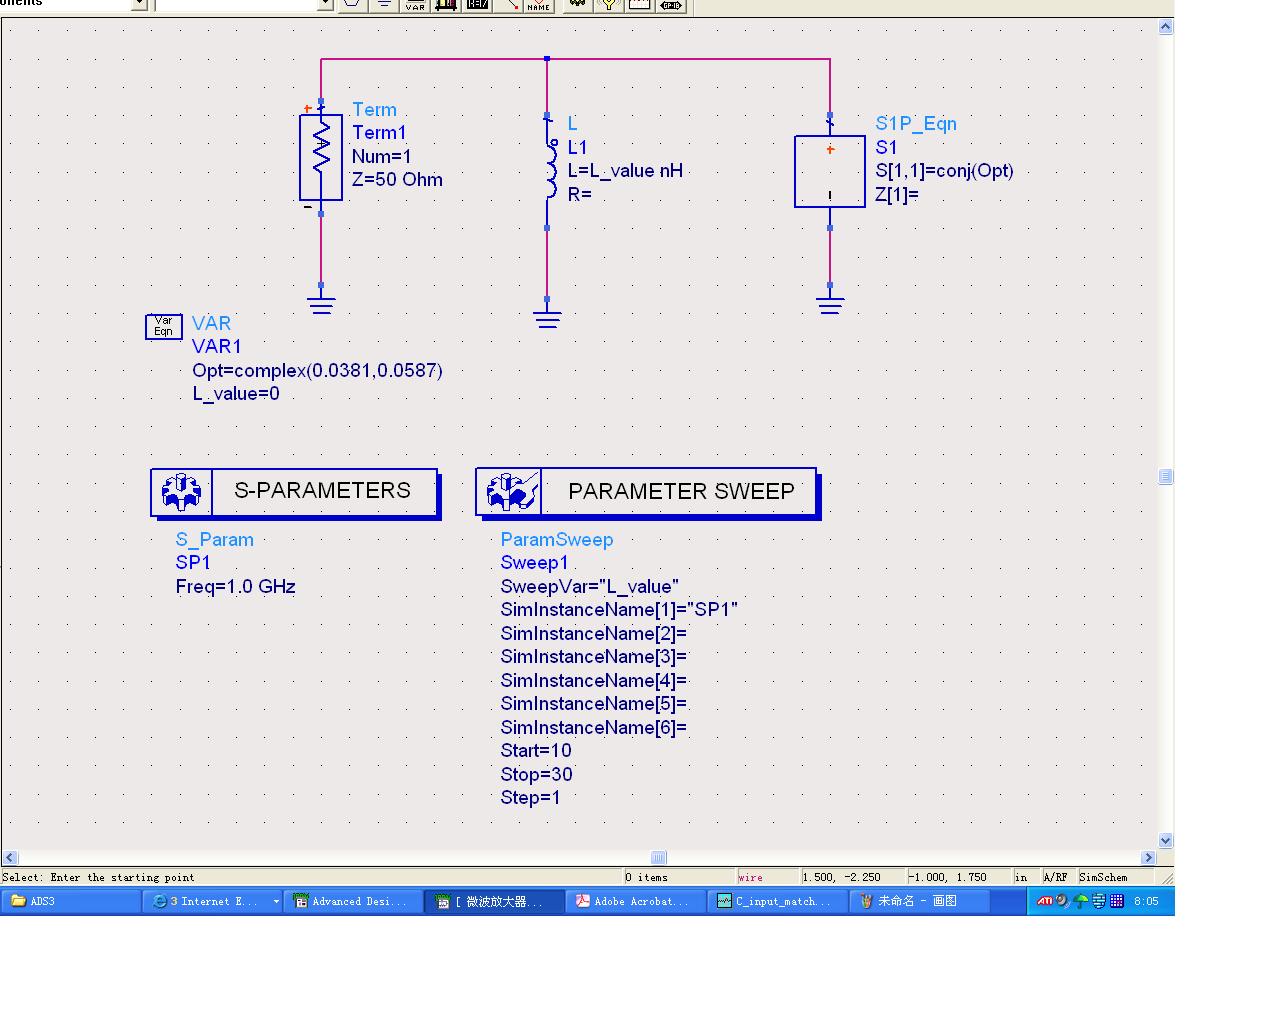
Task: Click the '0 items' status bar entry
Action: [x=647, y=877]
